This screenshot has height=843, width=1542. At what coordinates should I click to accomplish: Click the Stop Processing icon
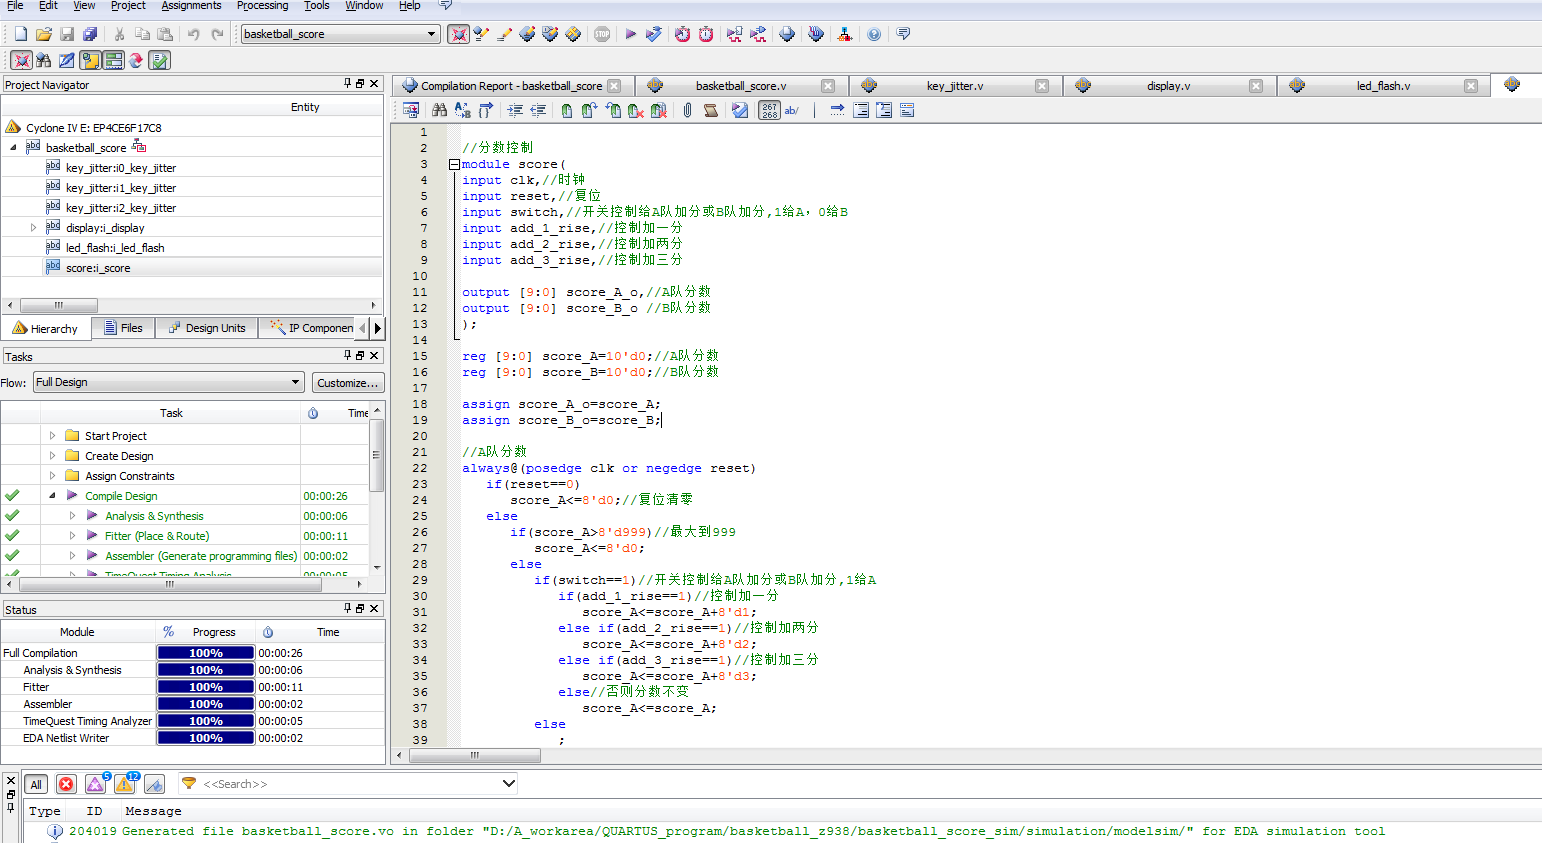(602, 34)
